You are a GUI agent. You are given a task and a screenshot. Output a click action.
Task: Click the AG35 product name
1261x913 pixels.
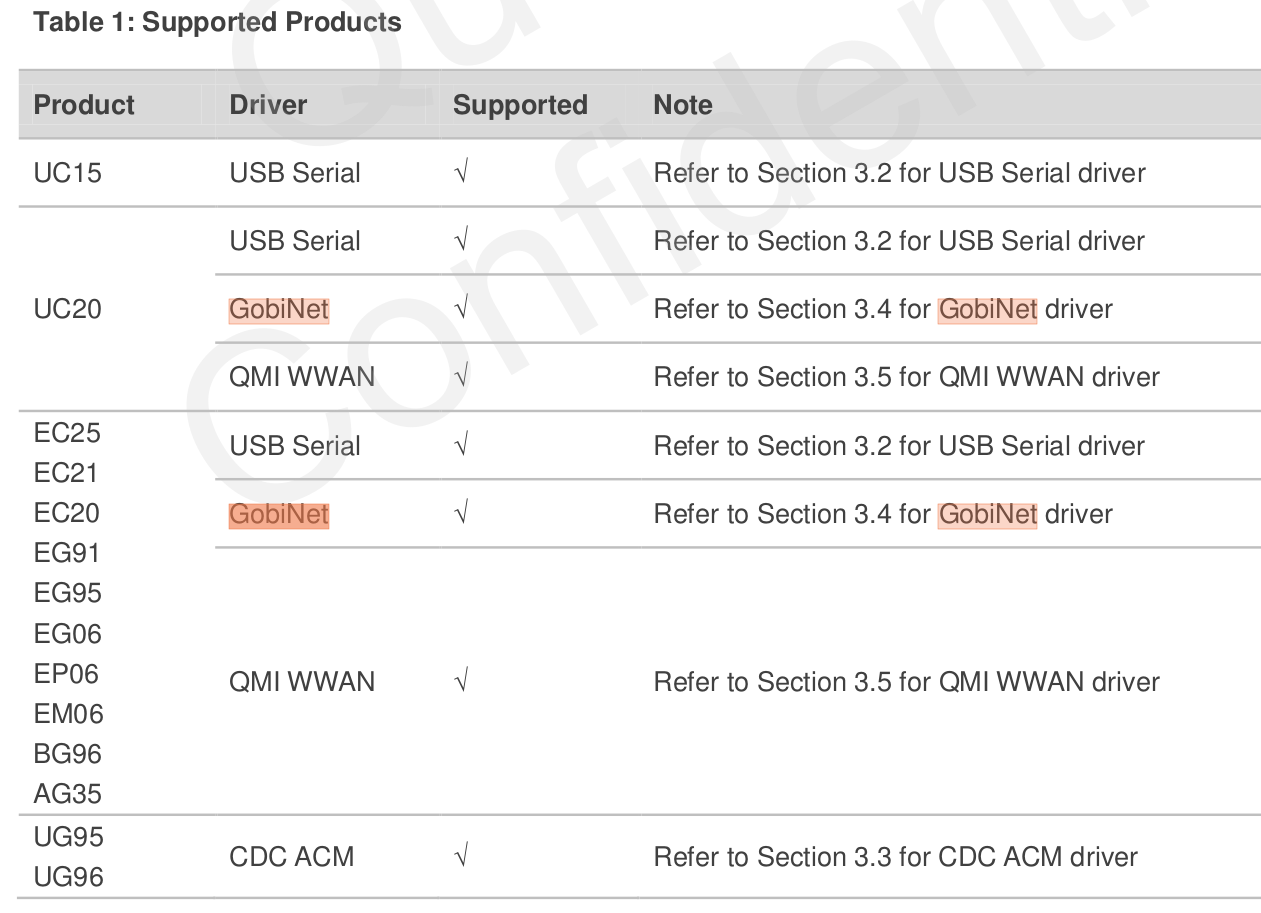68,794
